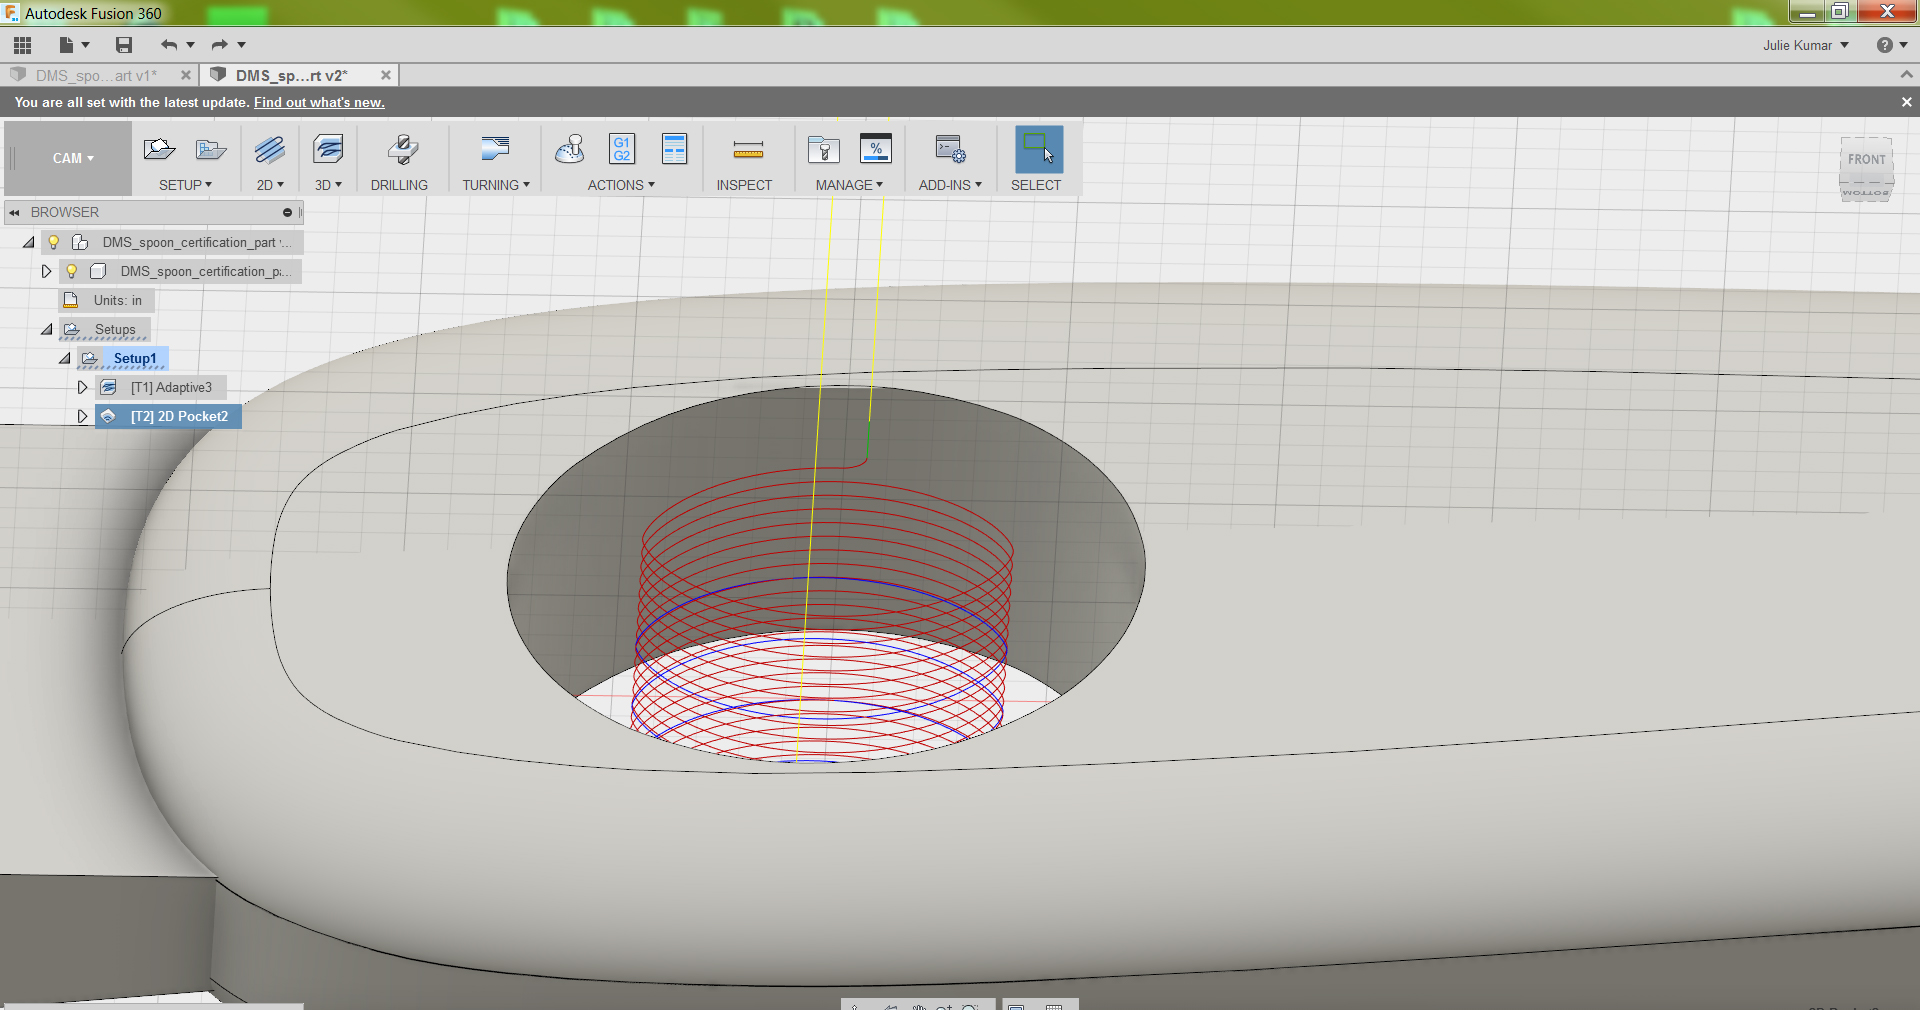Expand the DMS_spoon component child node
Screen dimensions: 1920x1010
(46, 271)
